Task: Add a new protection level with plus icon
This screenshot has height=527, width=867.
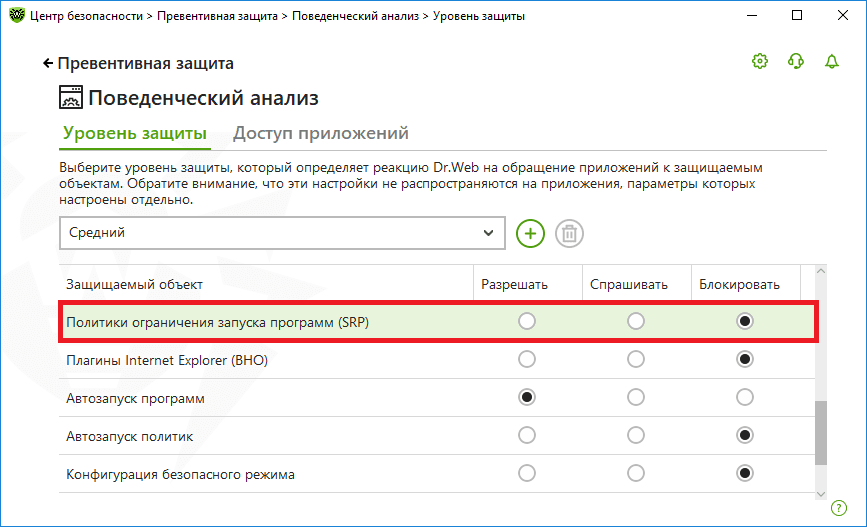Action: [530, 233]
